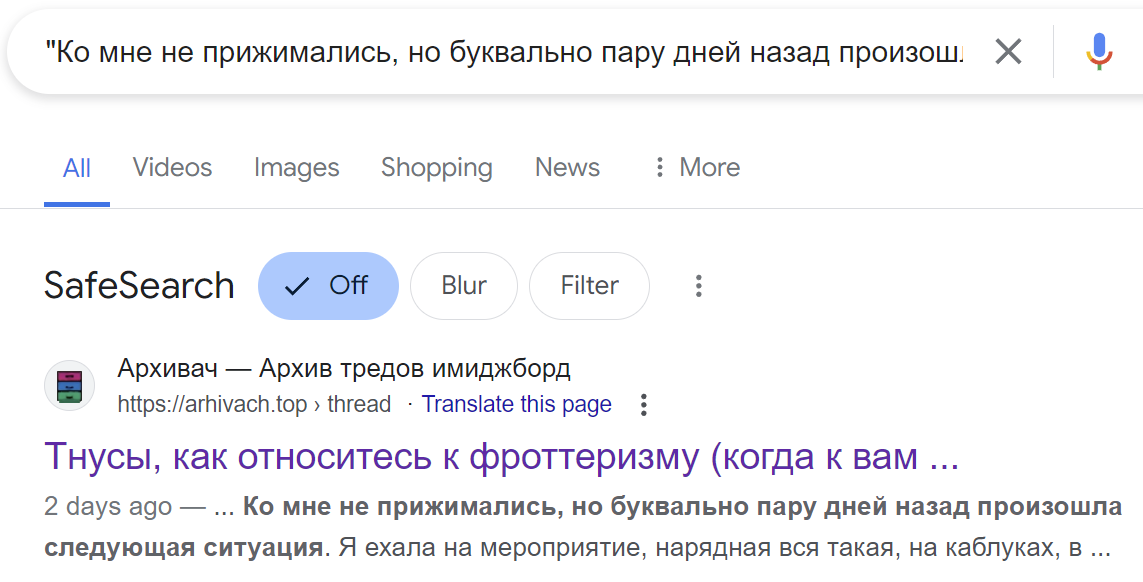
Task: Set SafeSearch to Blur
Action: tap(464, 286)
